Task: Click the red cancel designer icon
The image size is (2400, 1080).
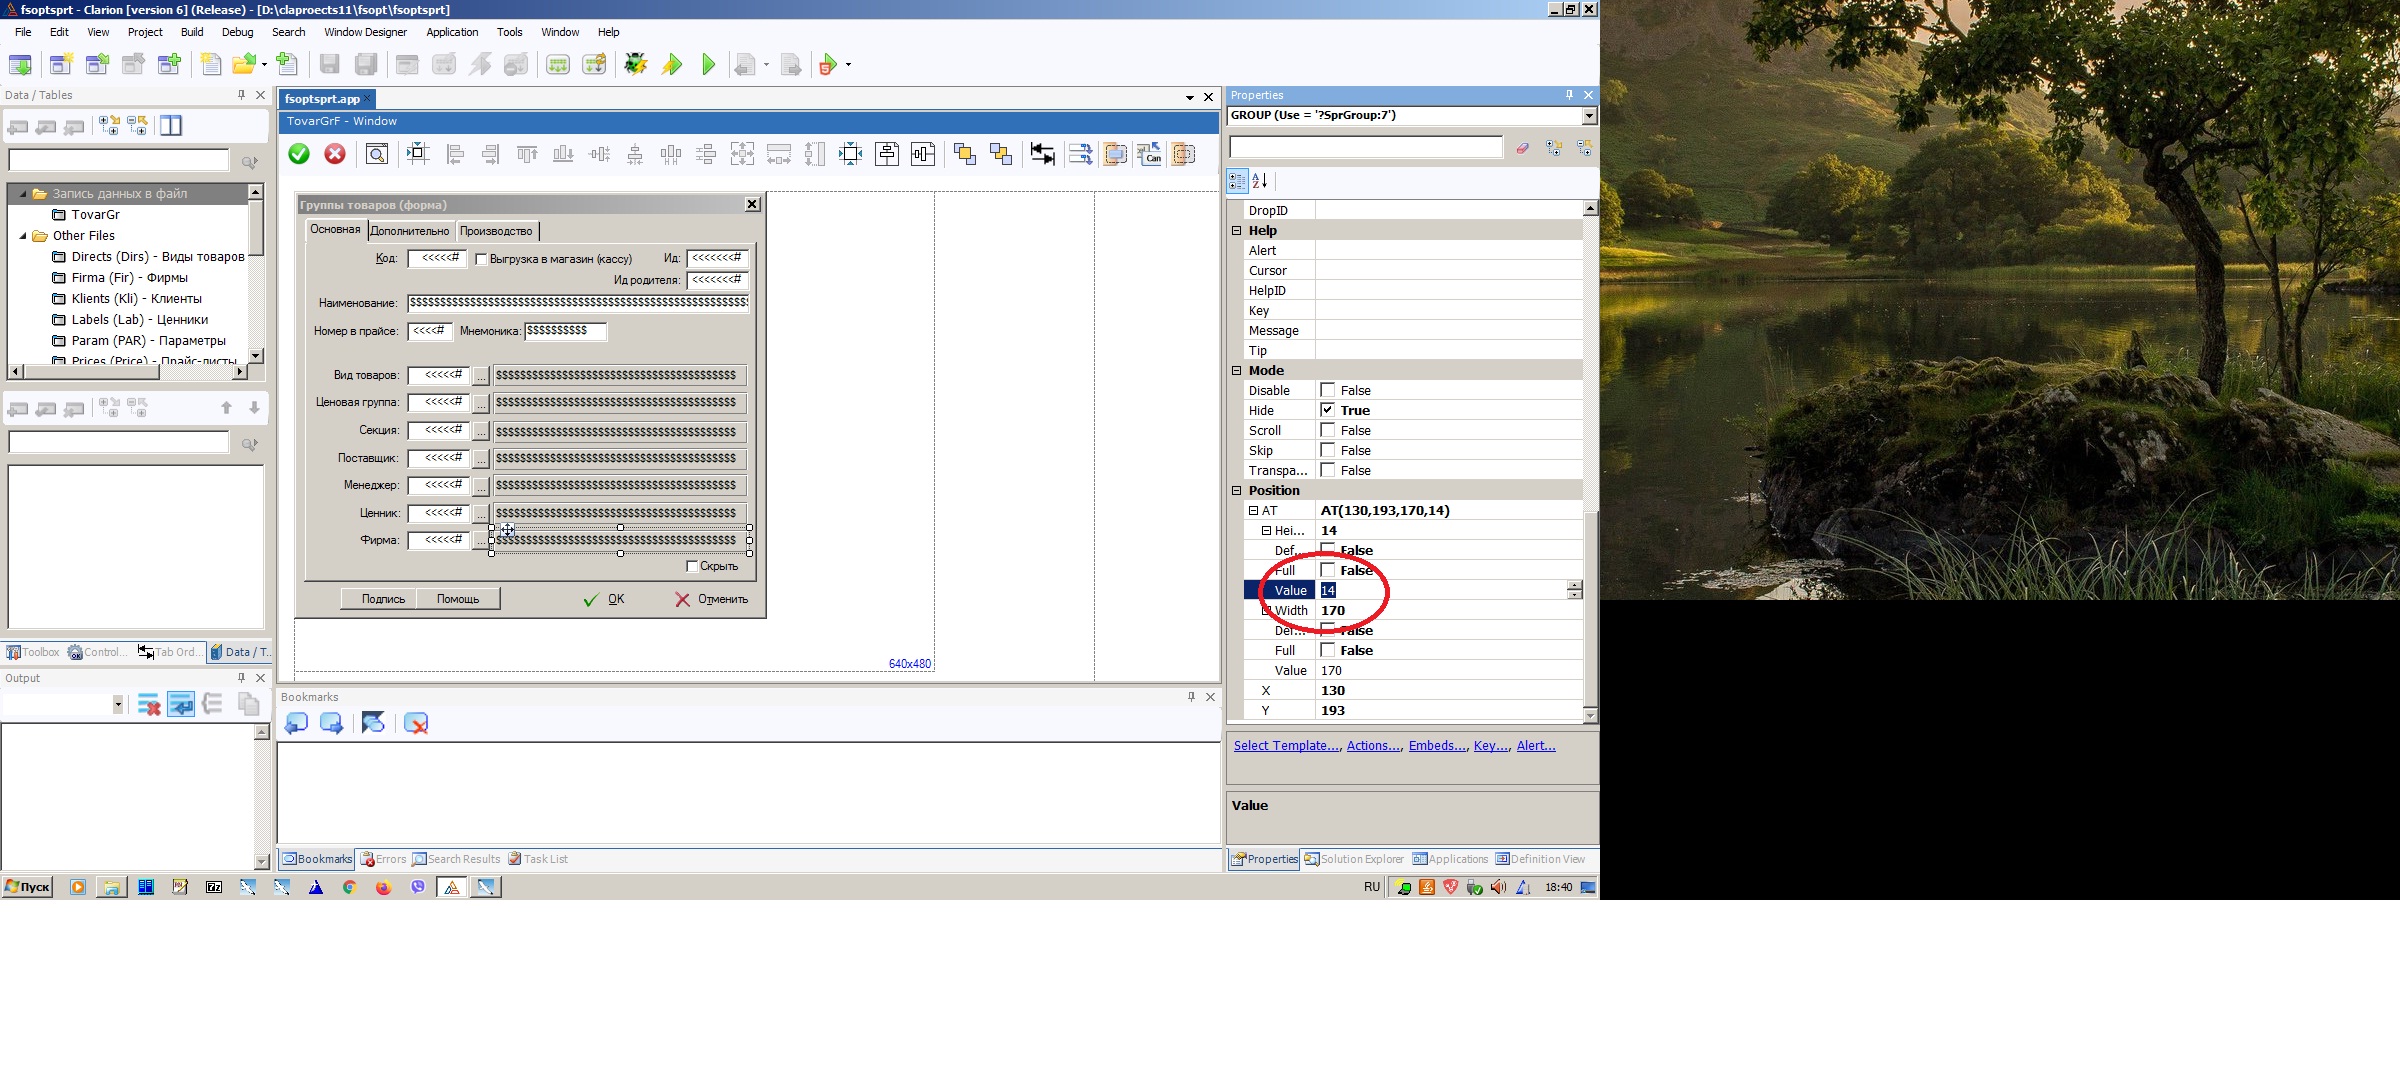Action: click(x=335, y=154)
